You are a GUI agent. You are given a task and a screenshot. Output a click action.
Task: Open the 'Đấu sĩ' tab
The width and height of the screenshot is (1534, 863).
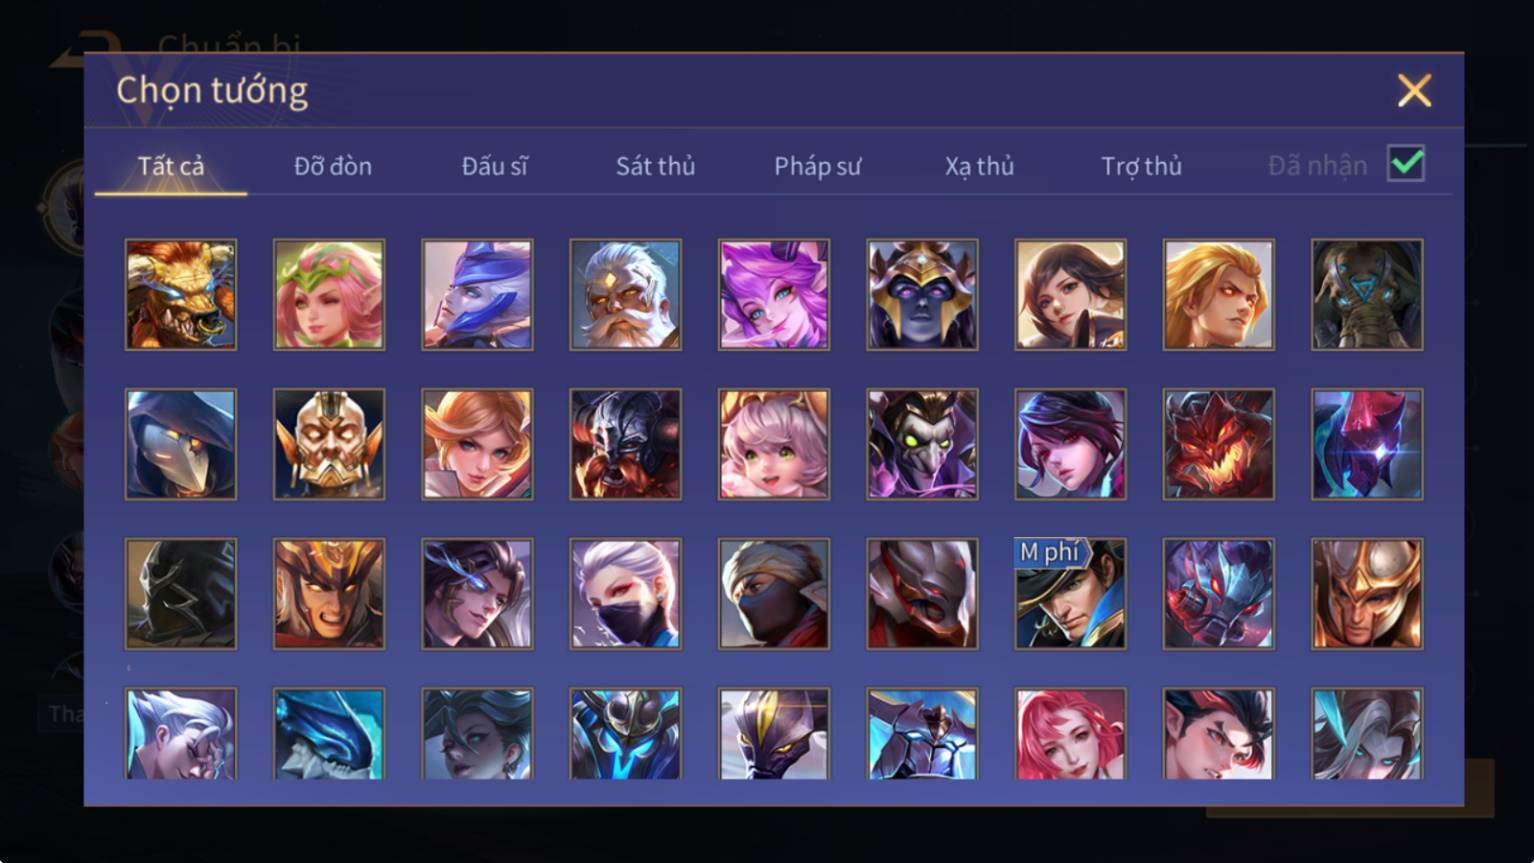[494, 166]
